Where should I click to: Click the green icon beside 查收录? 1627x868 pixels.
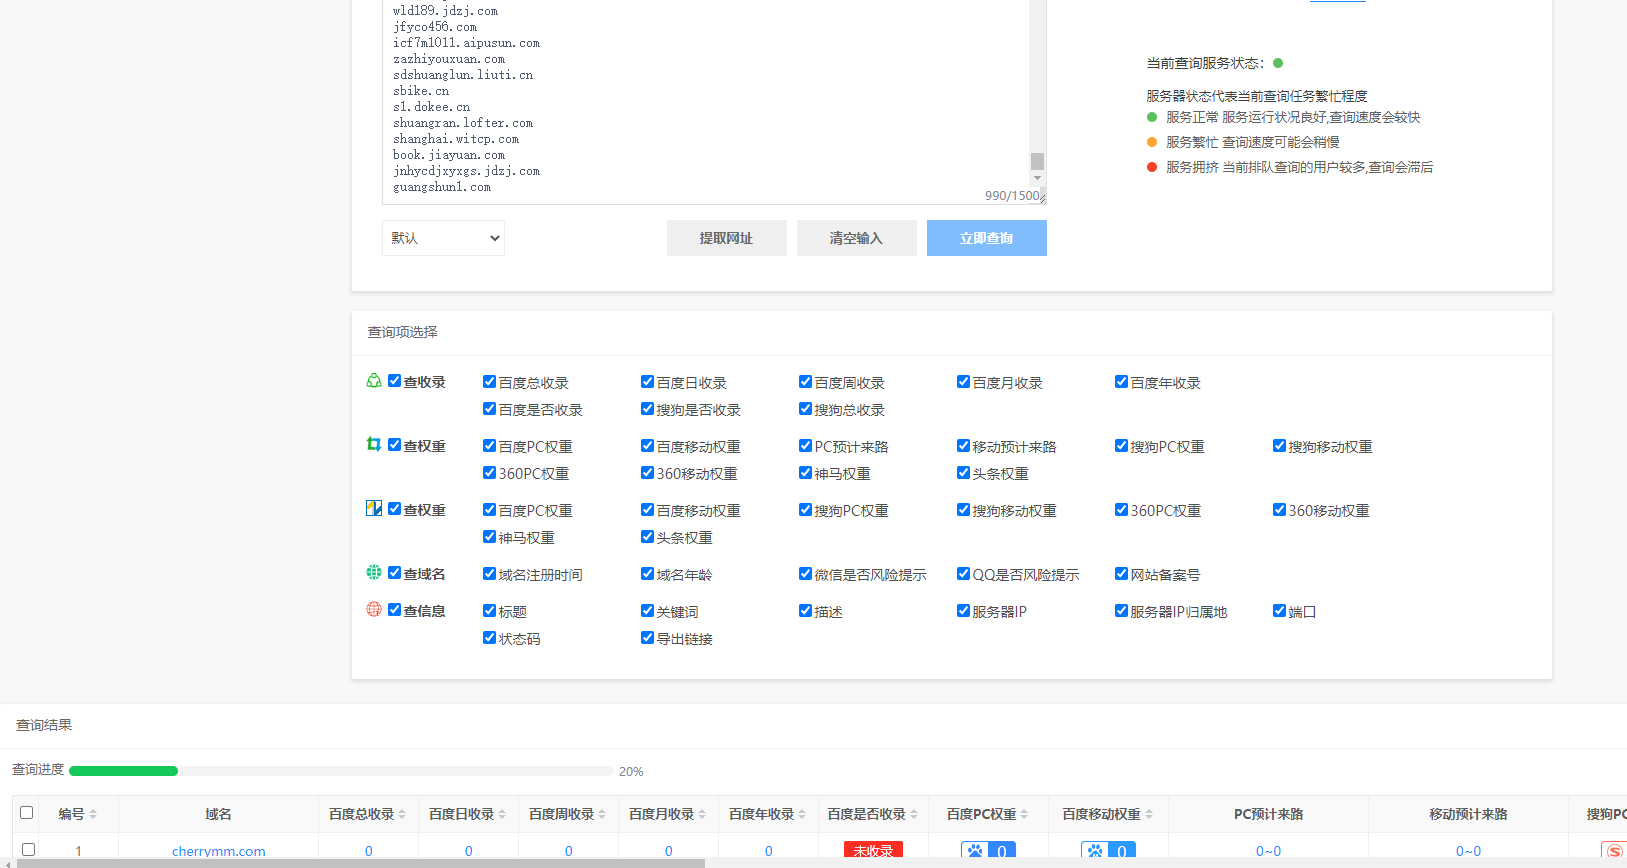(374, 381)
